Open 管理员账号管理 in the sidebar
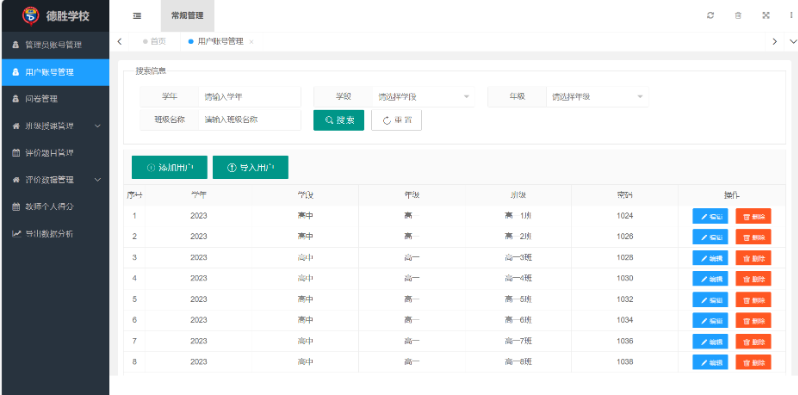Image resolution: width=798 pixels, height=395 pixels. click(54, 45)
